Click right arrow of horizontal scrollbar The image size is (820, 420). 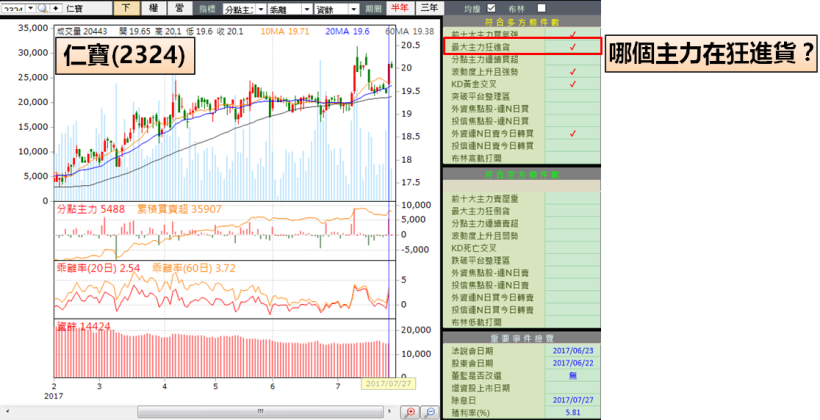(392, 411)
